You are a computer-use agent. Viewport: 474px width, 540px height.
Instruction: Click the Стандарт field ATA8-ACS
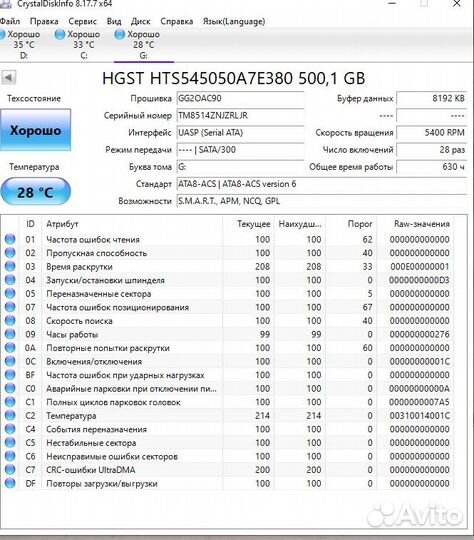pyautogui.click(x=322, y=184)
